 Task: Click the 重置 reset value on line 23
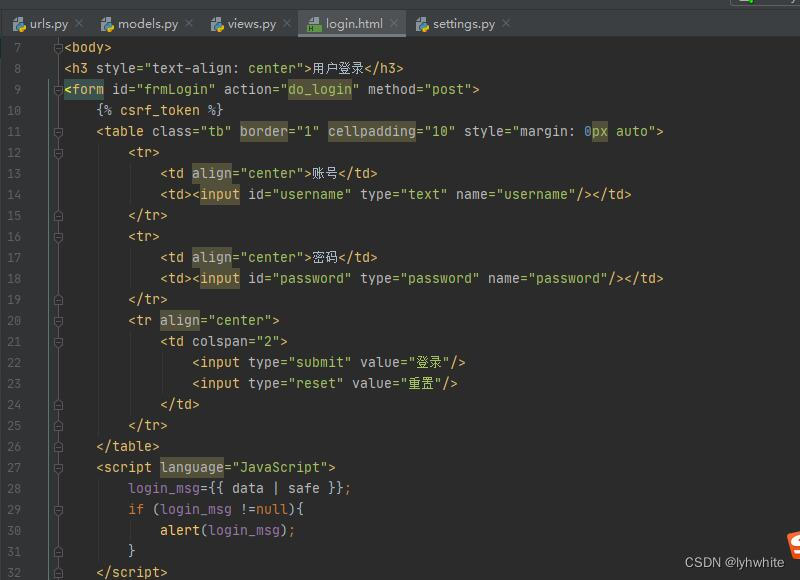tap(421, 384)
